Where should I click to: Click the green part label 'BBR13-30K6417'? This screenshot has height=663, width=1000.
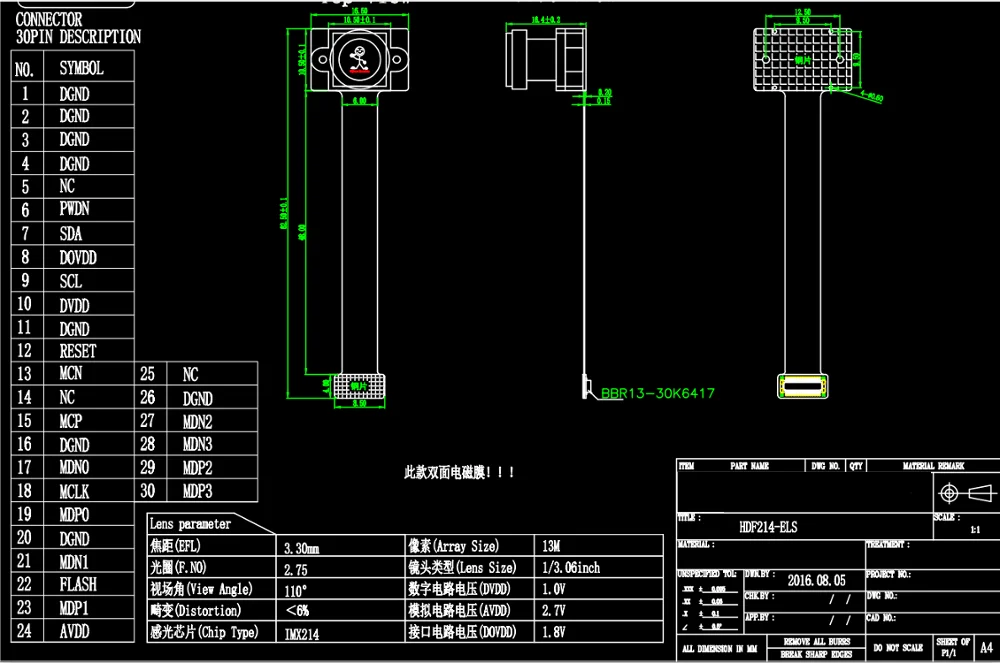point(658,393)
